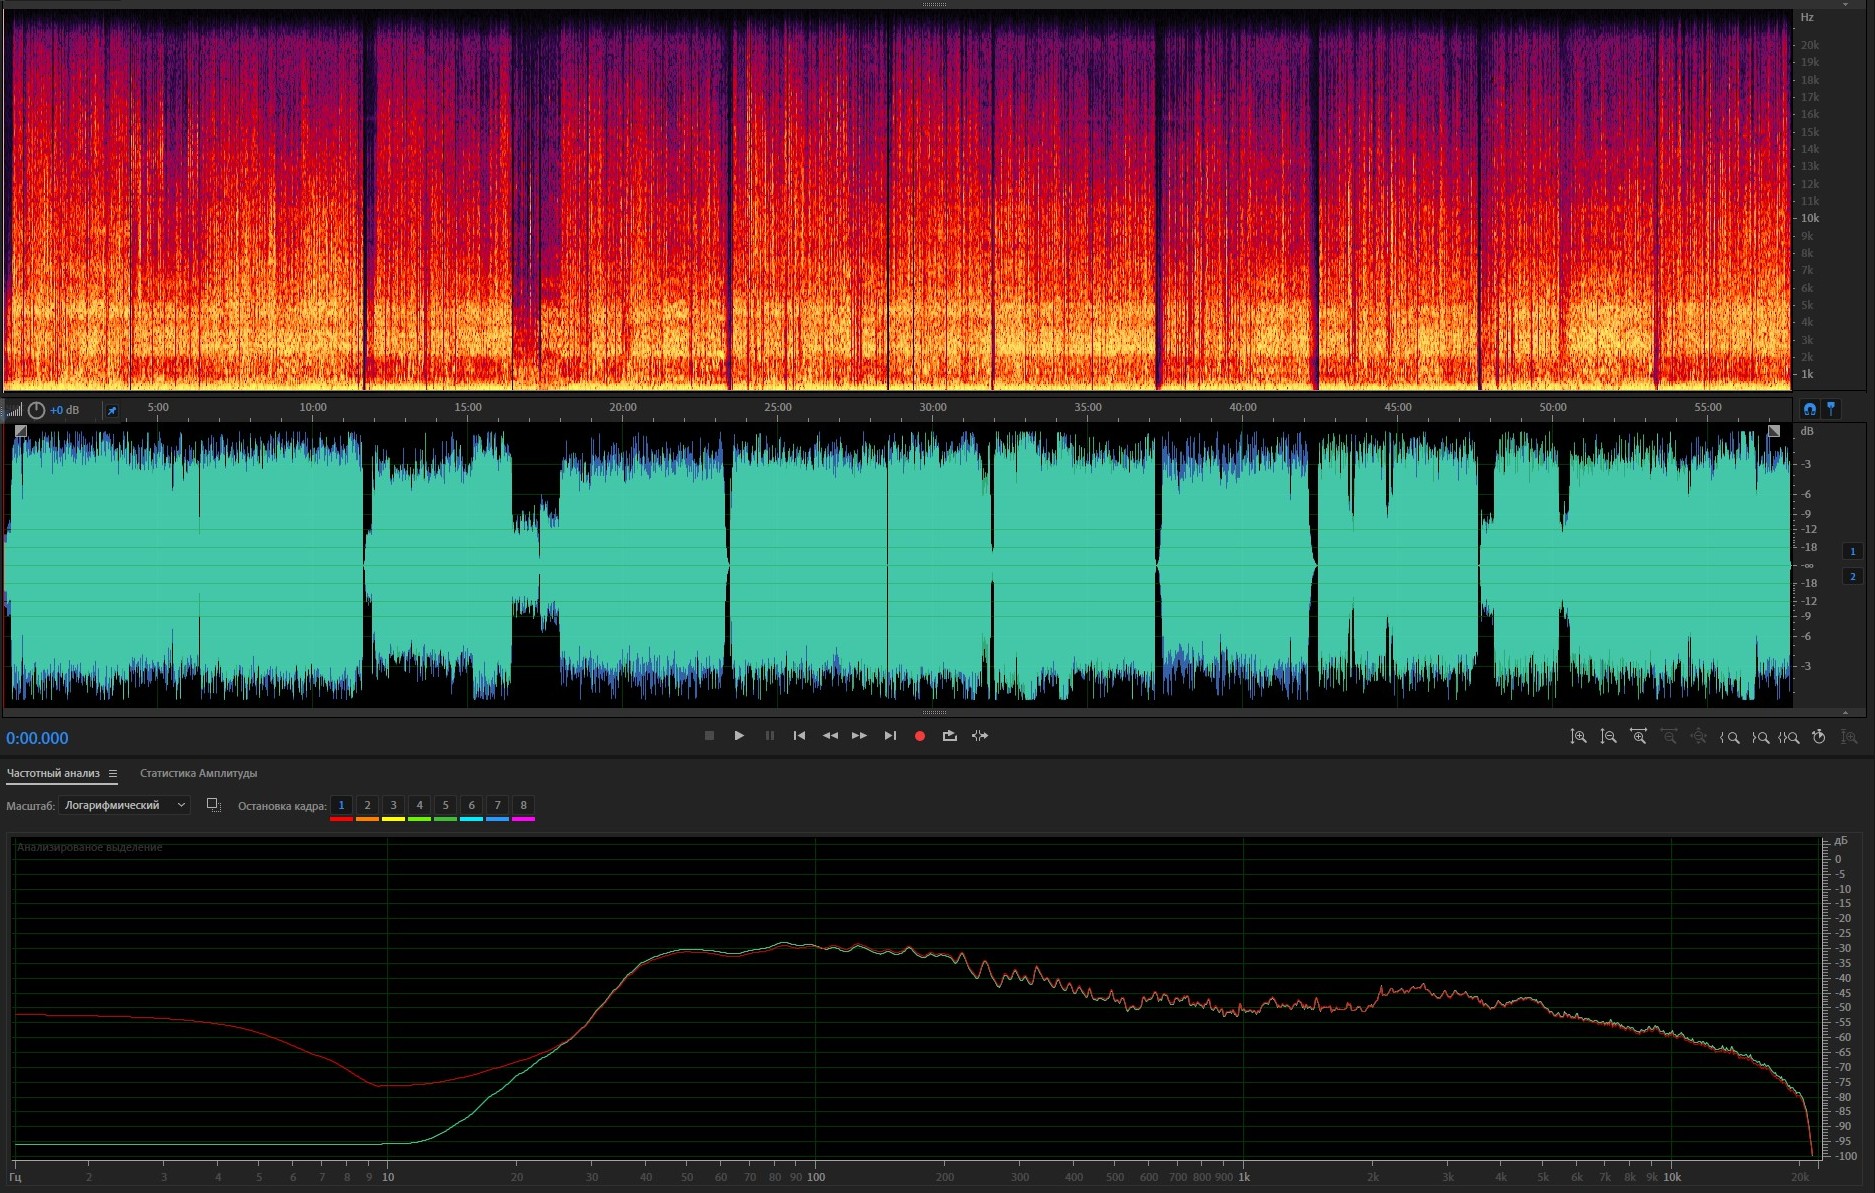Viewport: 1875px width, 1193px height.
Task: Select the Частотный анализ tab
Action: tap(53, 773)
